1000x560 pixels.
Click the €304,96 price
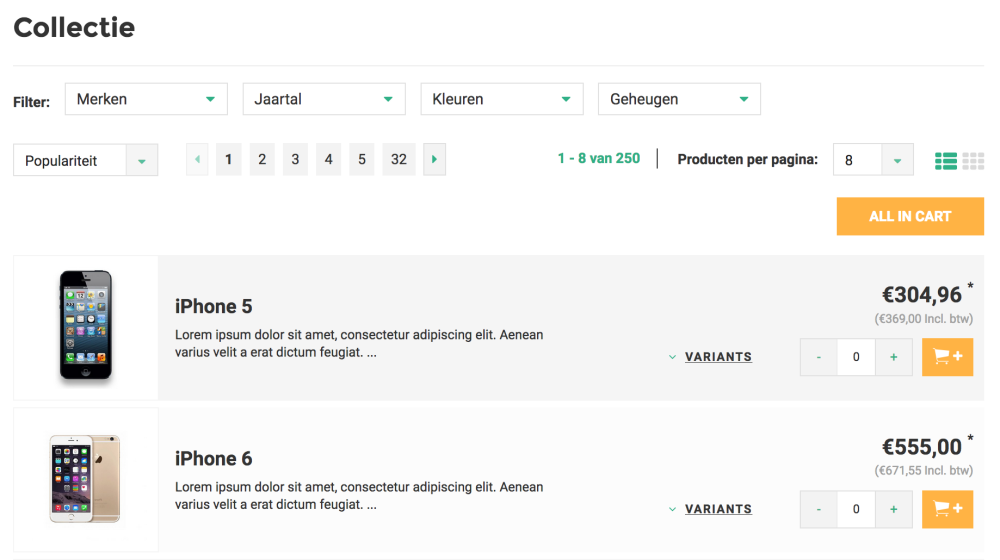point(922,295)
